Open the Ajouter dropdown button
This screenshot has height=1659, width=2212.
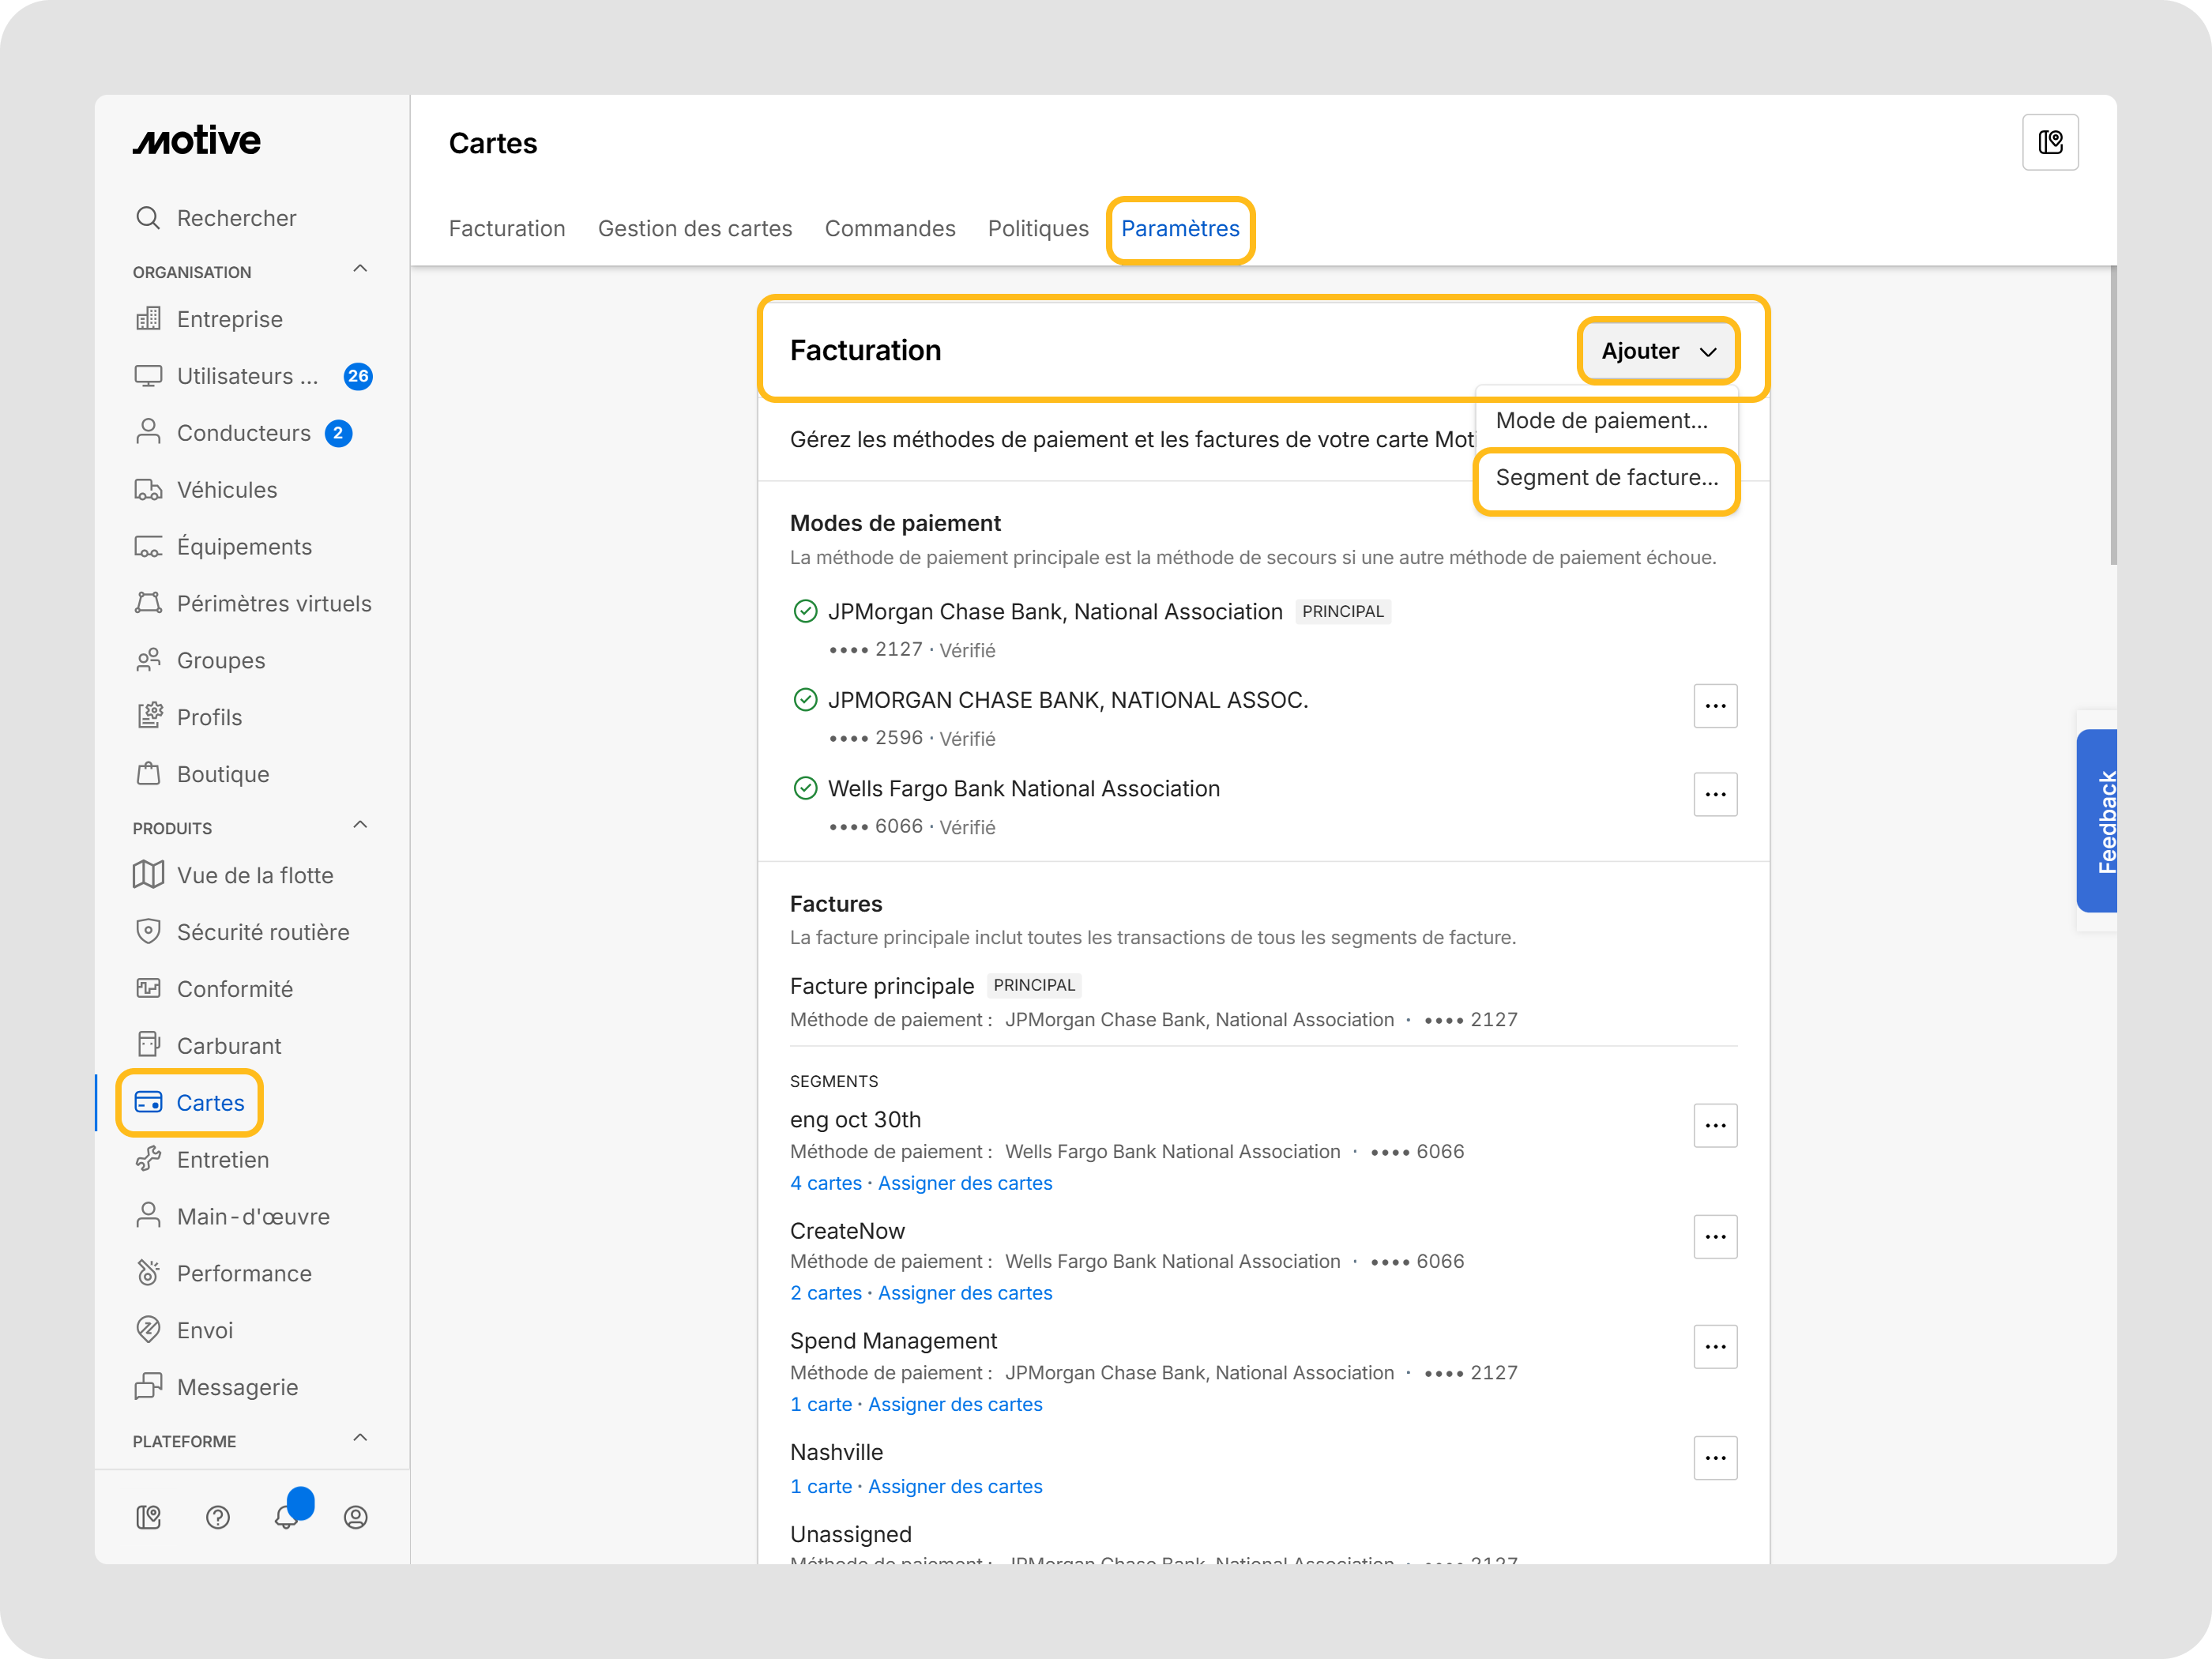1658,351
